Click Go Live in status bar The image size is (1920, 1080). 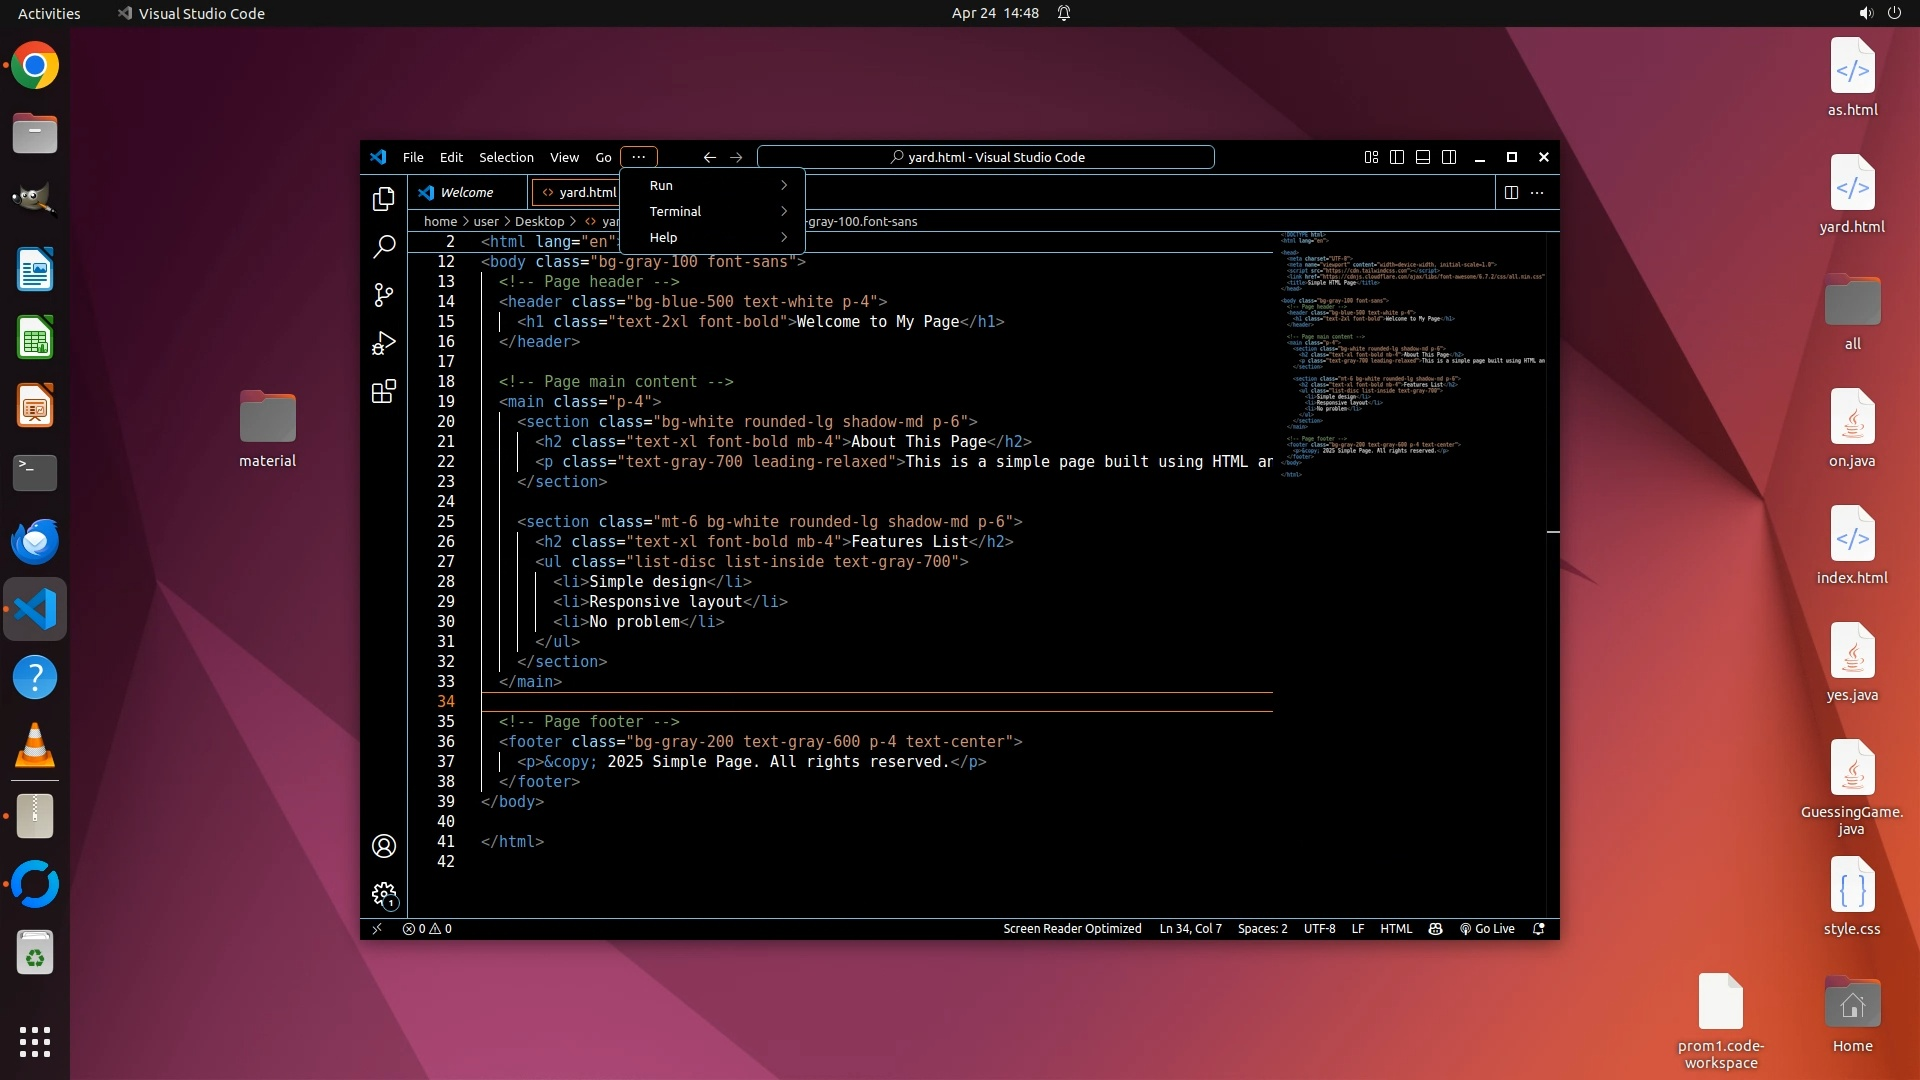point(1487,928)
